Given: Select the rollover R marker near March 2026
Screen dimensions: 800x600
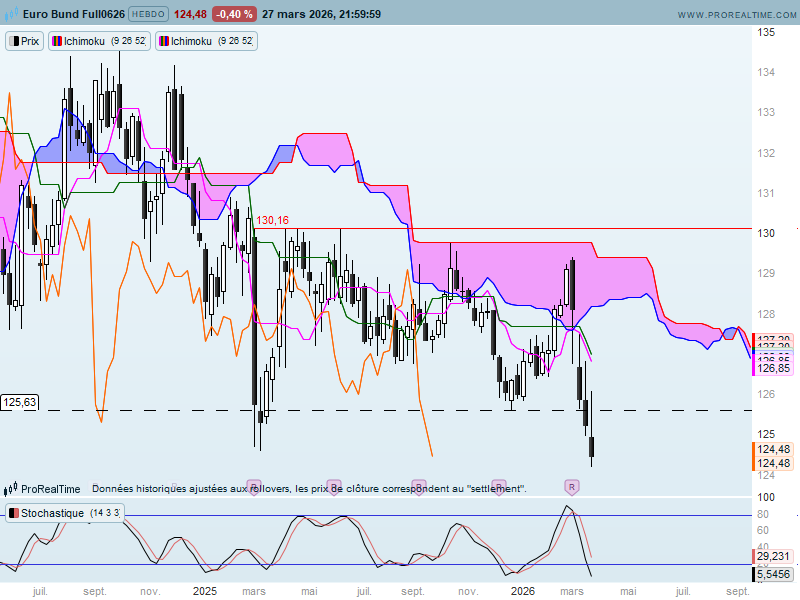Looking at the screenshot, I should [x=571, y=486].
